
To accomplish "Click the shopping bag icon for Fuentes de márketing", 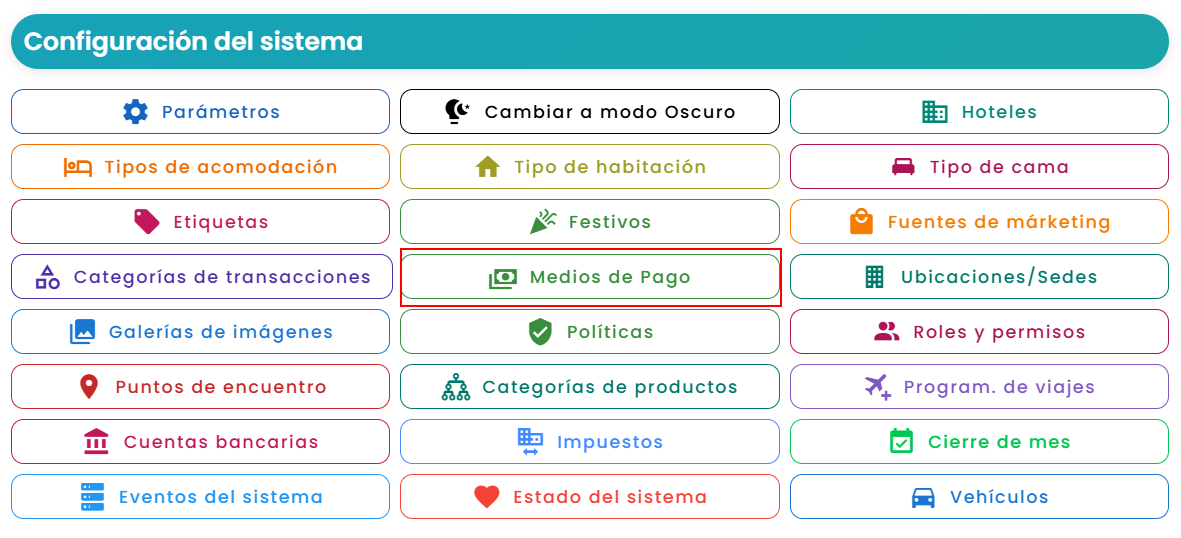I will pyautogui.click(x=861, y=222).
